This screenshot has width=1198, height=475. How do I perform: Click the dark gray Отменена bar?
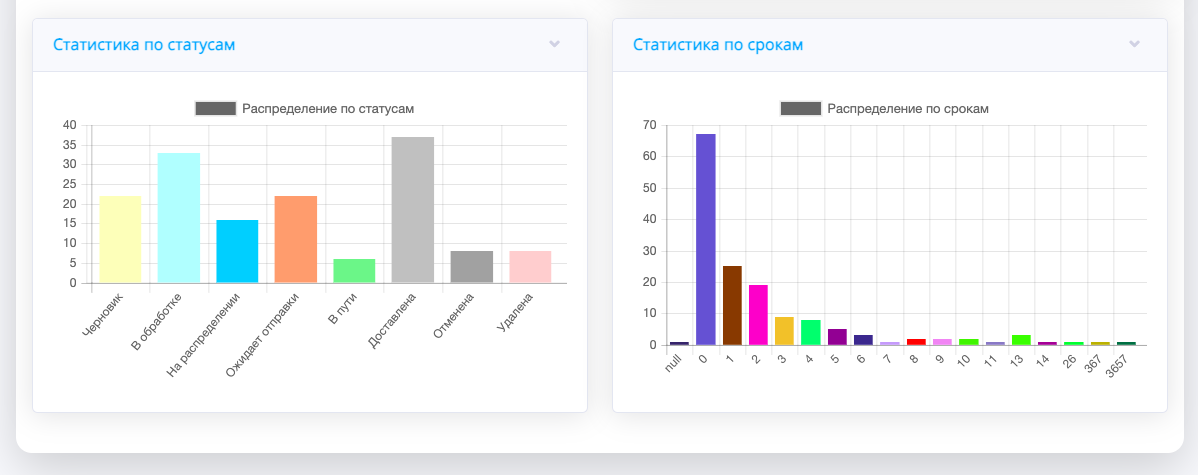coord(471,267)
